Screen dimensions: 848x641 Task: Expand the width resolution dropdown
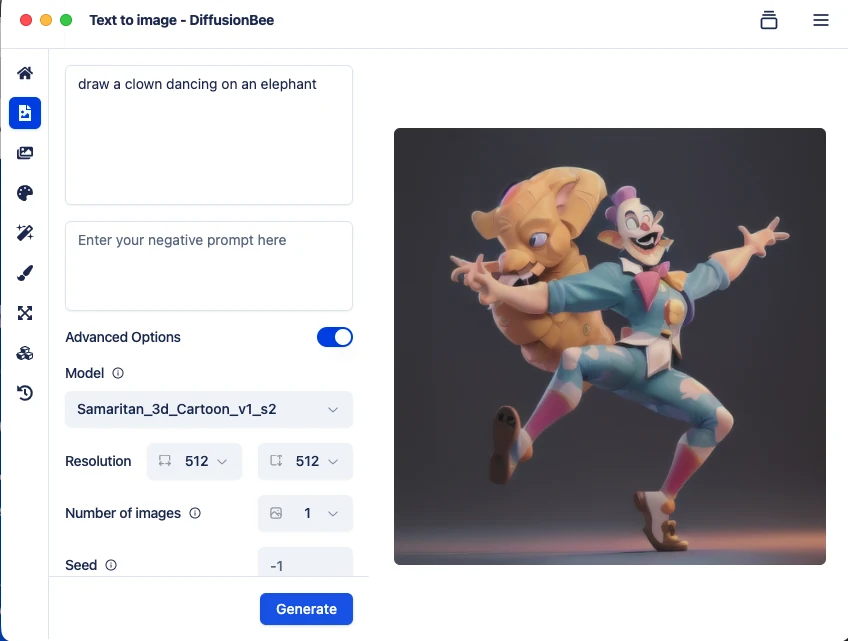194,461
